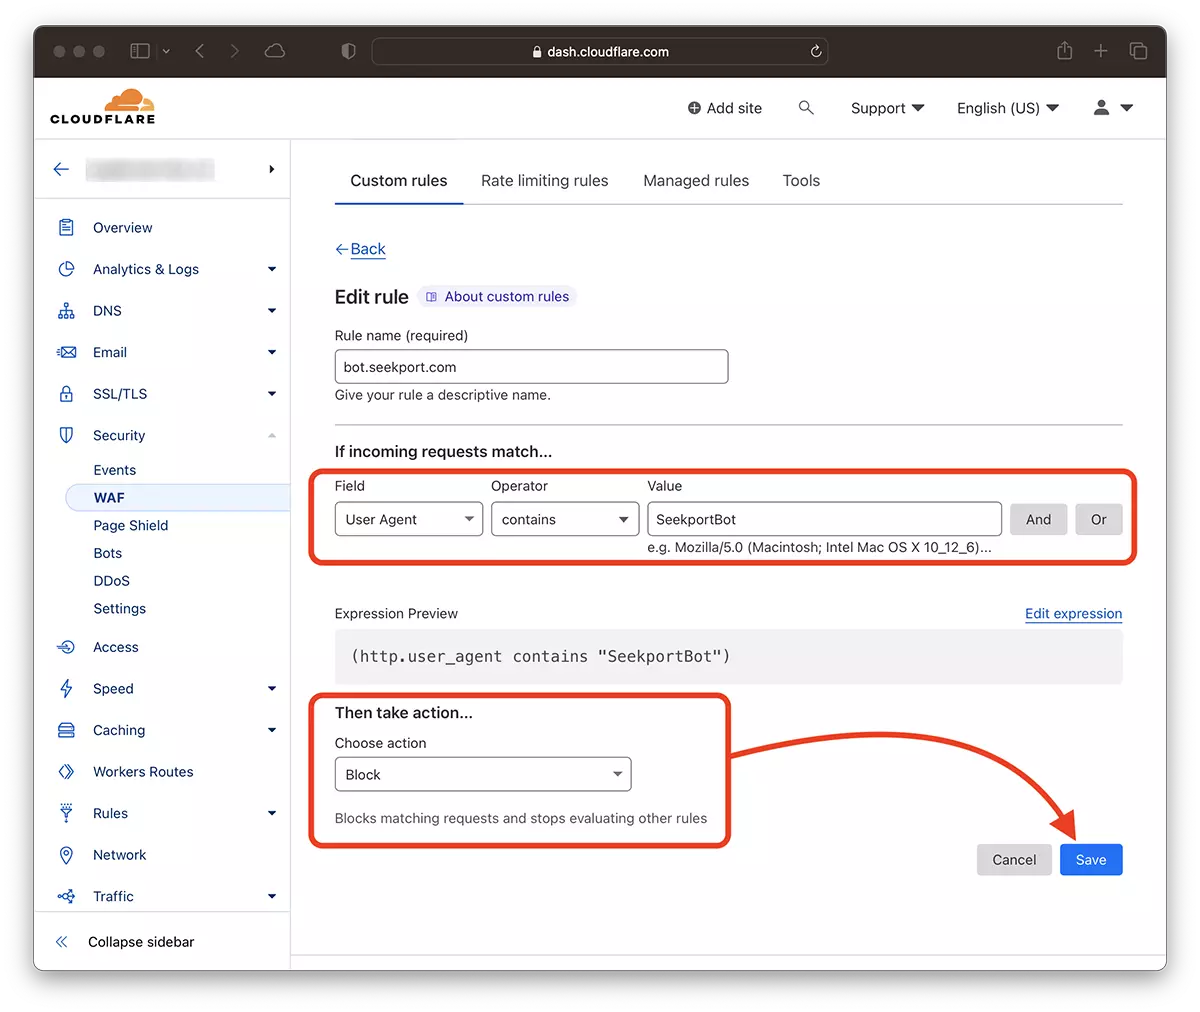
Task: Click the Speed lightning bolt icon
Action: (66, 689)
